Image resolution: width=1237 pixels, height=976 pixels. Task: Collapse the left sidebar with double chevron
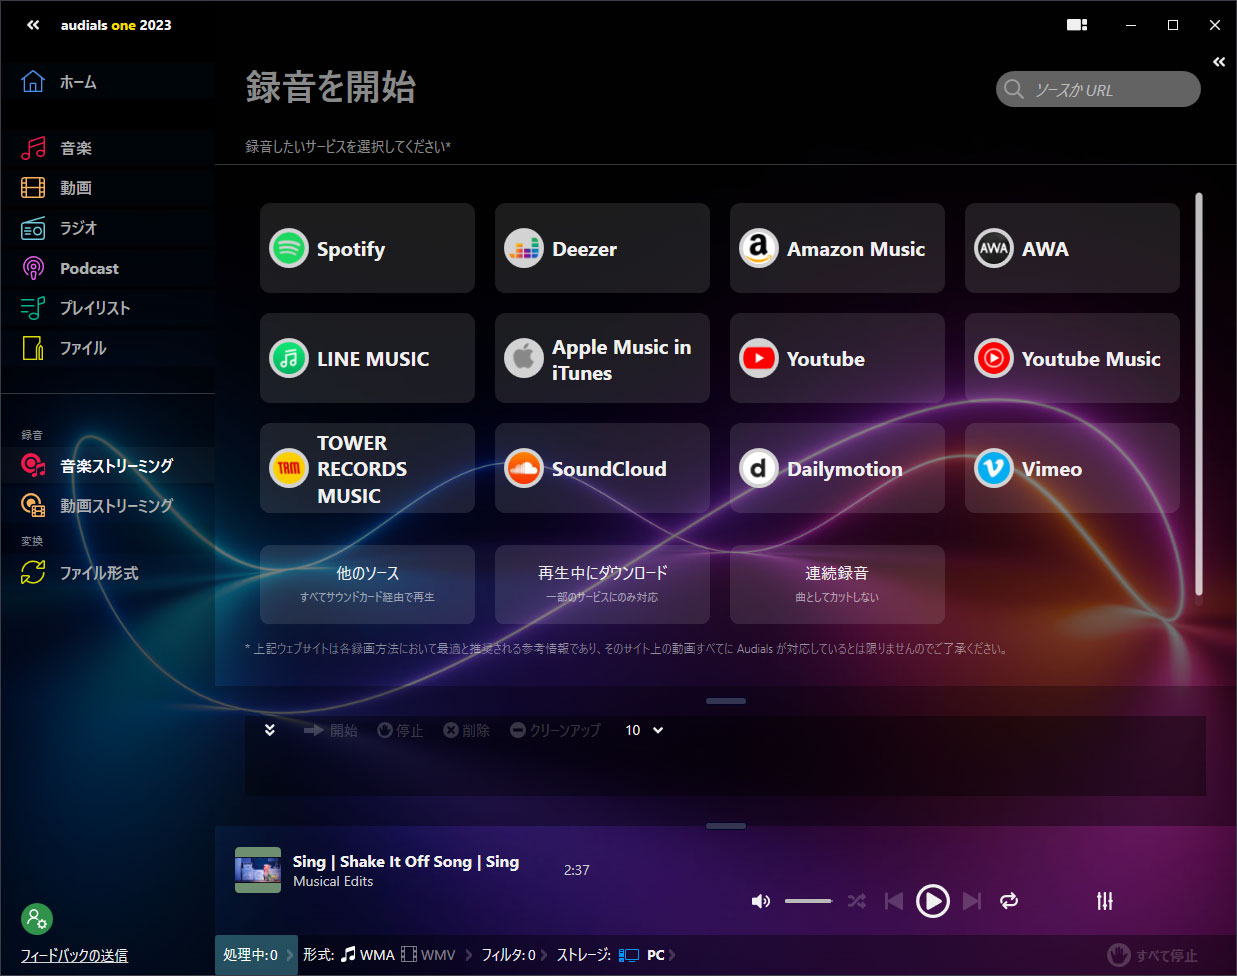tap(33, 25)
